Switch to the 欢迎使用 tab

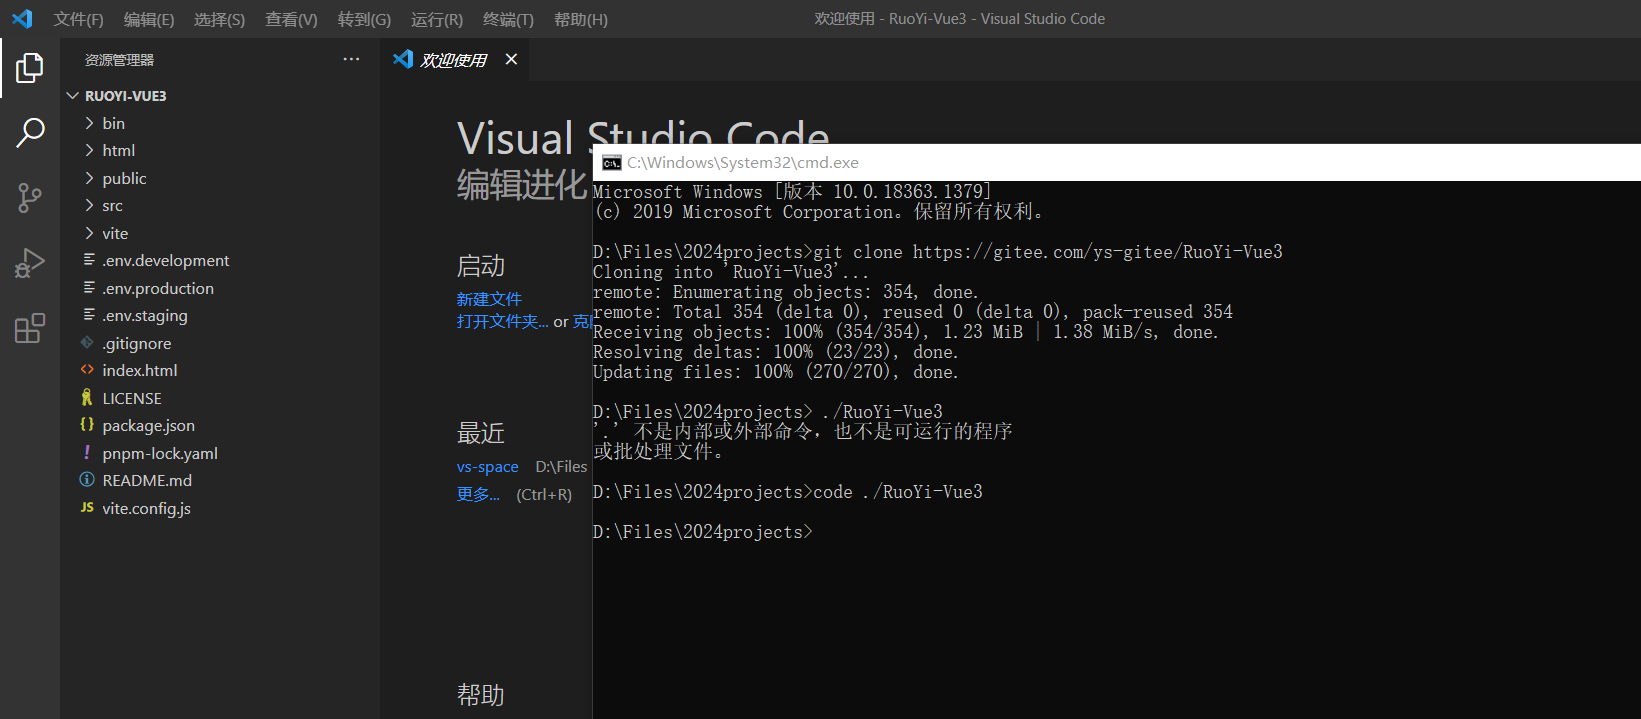(453, 60)
